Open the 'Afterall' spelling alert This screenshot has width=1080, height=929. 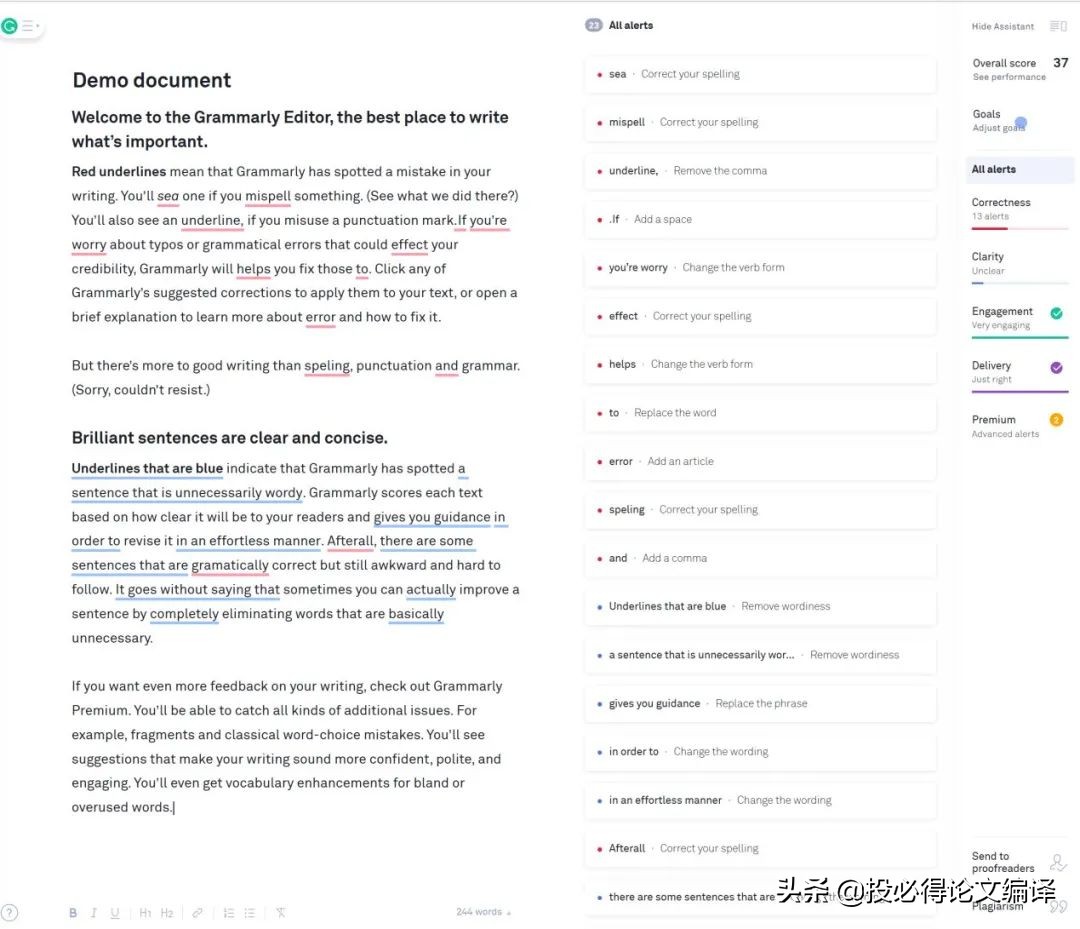coord(760,848)
